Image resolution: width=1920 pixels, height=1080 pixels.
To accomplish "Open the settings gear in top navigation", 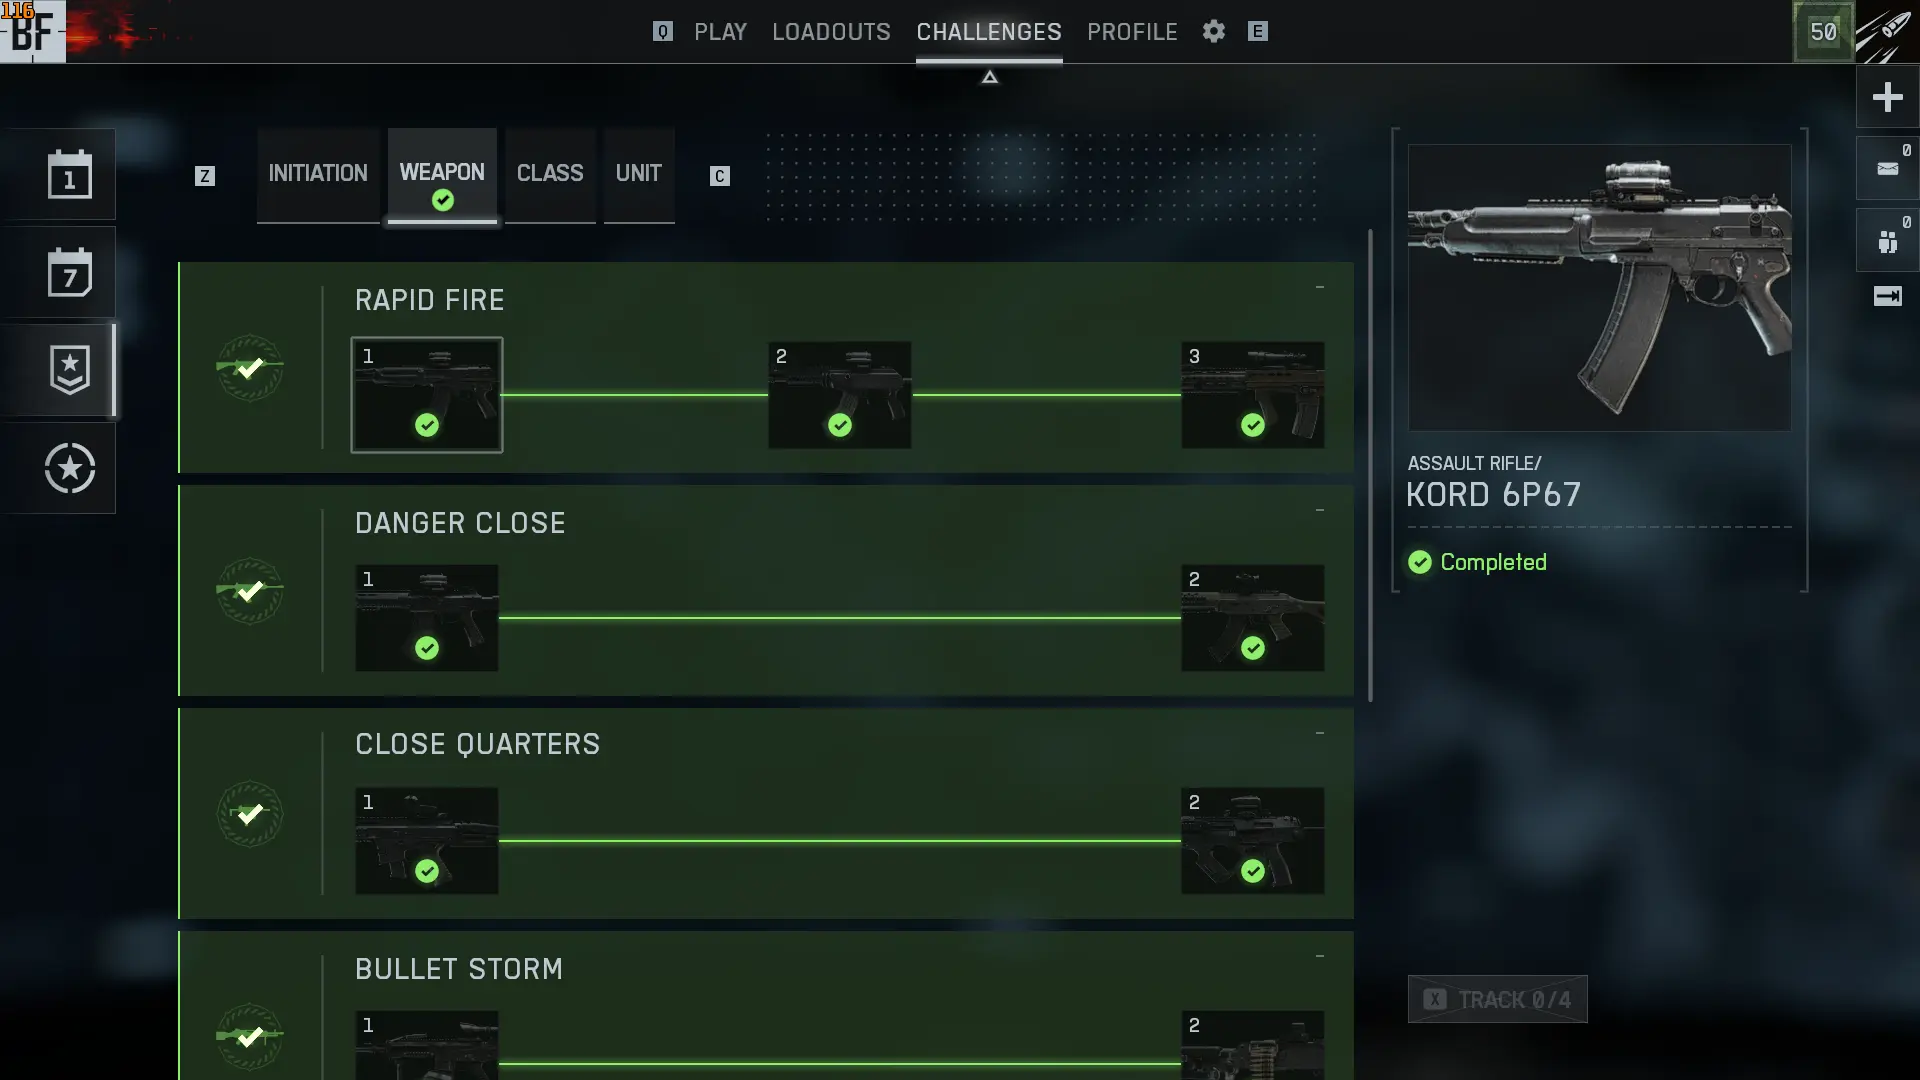I will tap(1213, 31).
